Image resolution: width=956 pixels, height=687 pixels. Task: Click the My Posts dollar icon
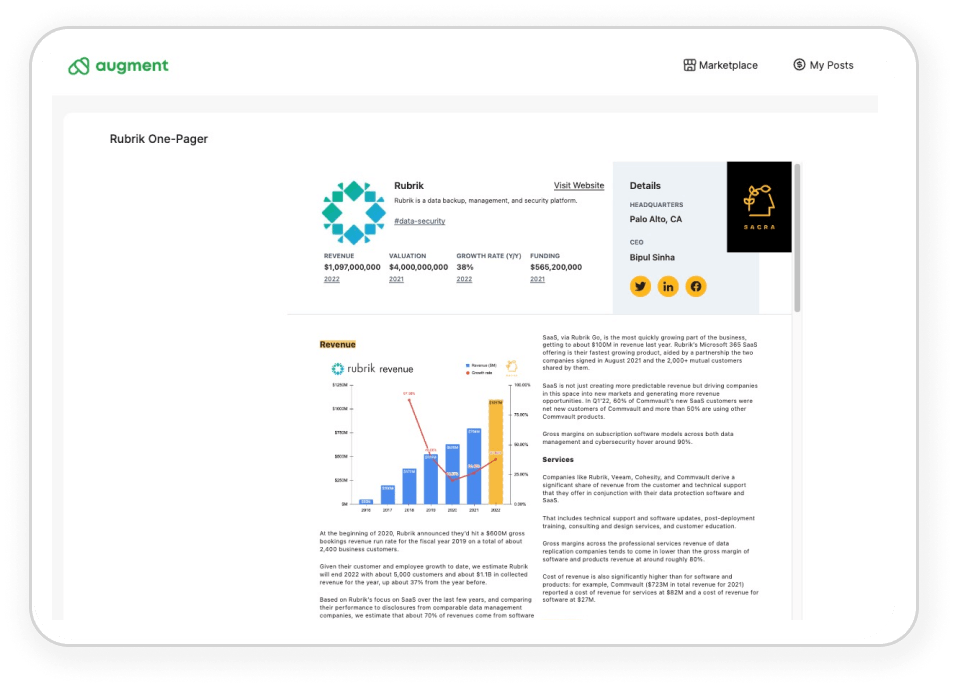click(x=799, y=65)
